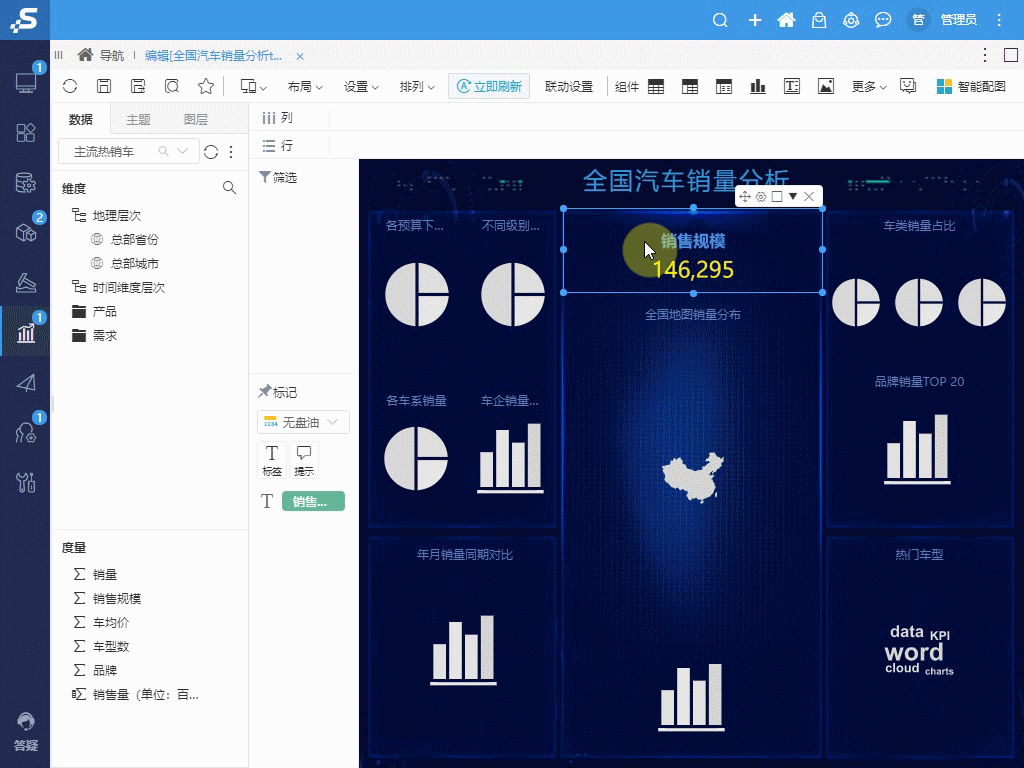Open the shopping bag market icon
Image resolution: width=1024 pixels, height=768 pixels.
819,20
